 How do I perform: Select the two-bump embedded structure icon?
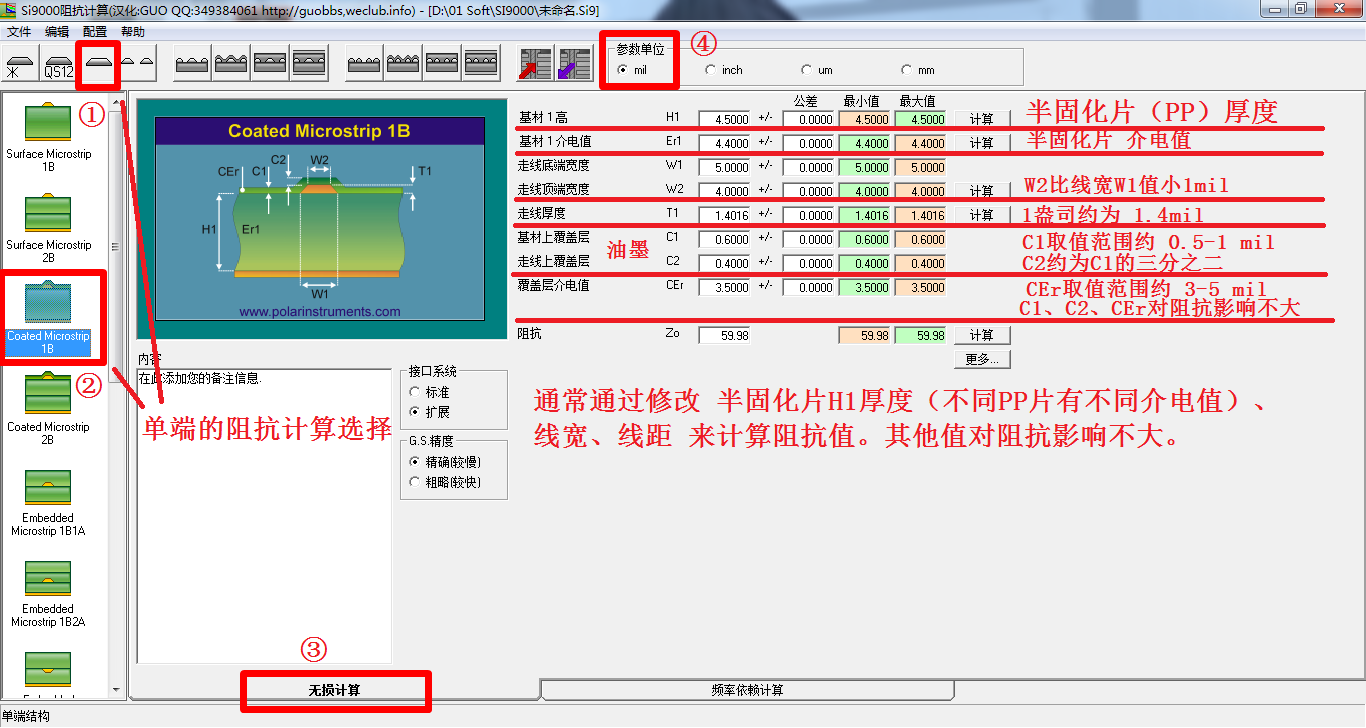tap(270, 63)
